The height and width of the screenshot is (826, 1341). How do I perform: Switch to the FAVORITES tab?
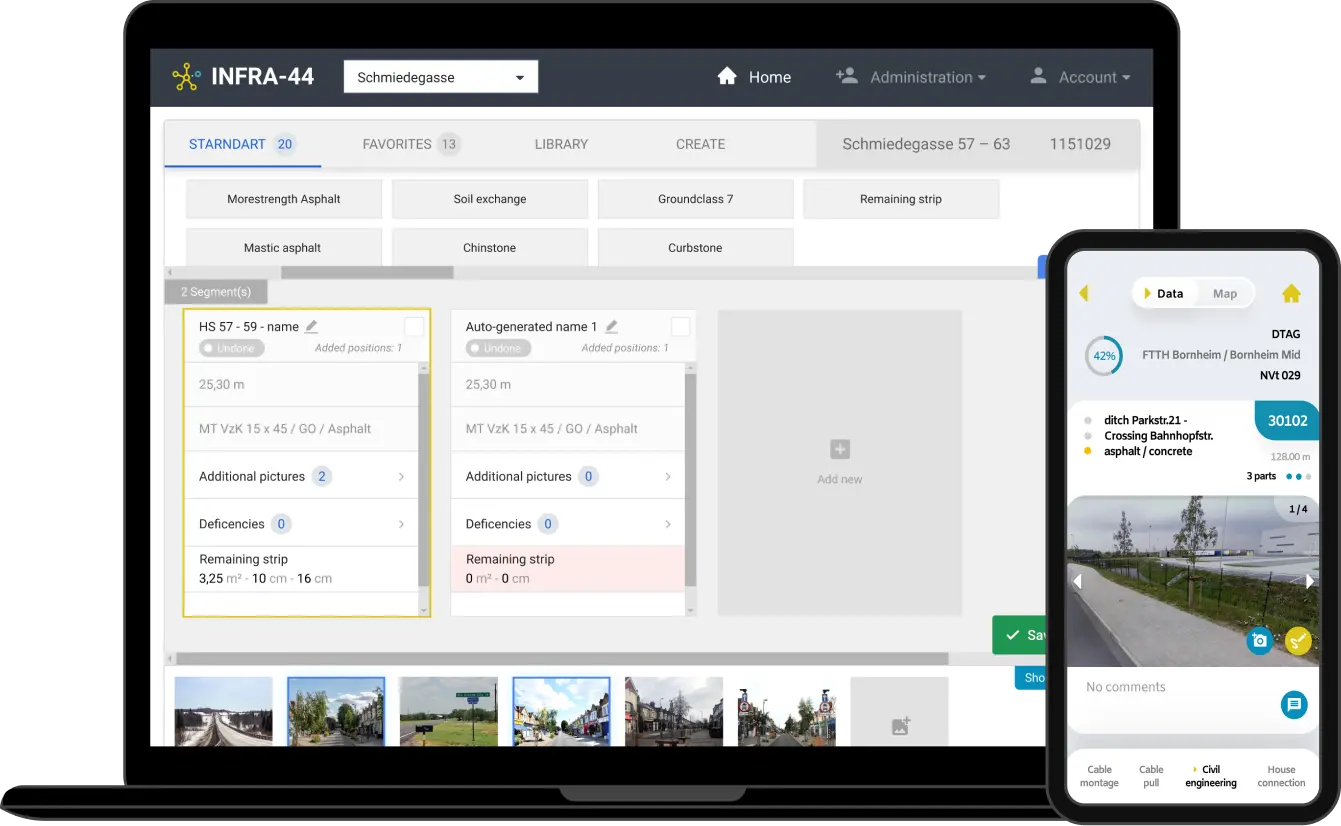[x=397, y=144]
